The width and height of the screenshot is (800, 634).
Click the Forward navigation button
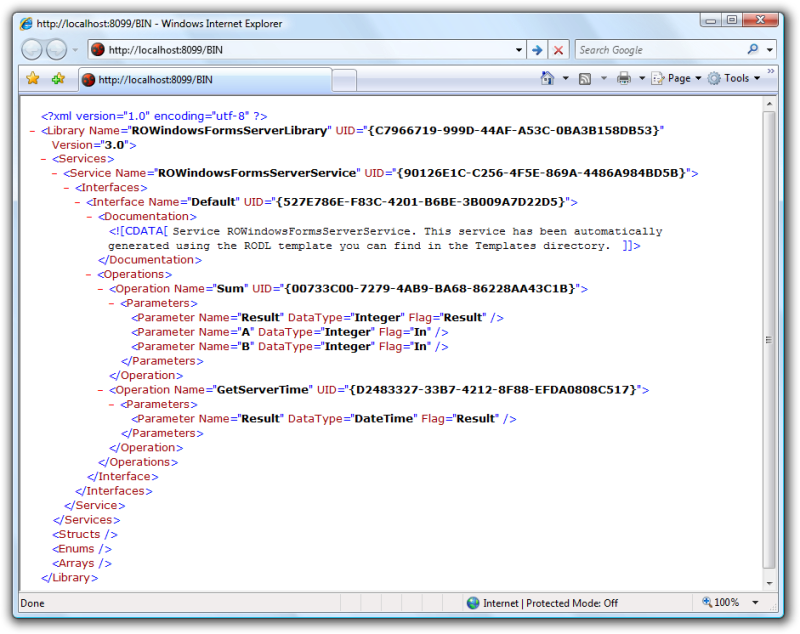coord(57,49)
